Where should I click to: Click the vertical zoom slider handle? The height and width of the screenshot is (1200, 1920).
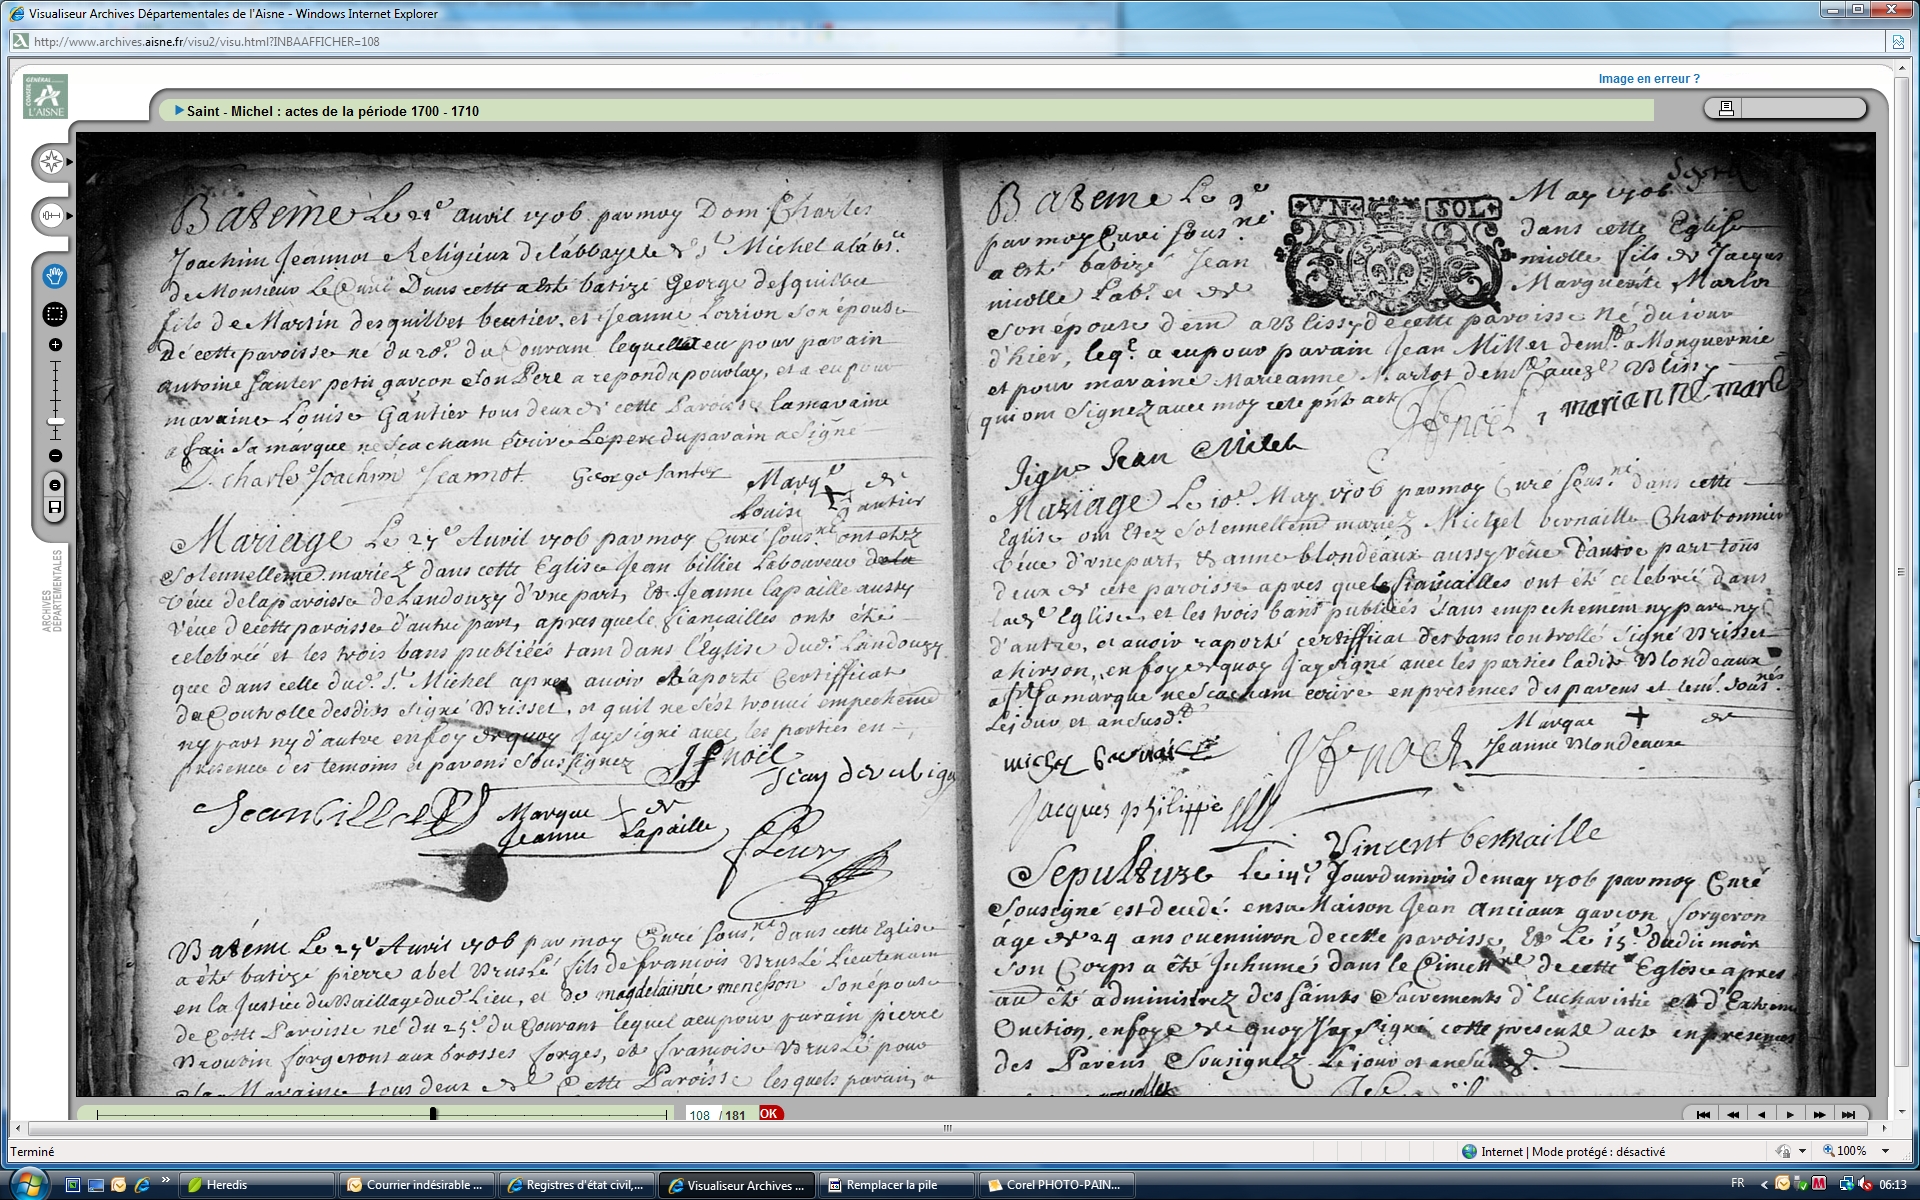[55, 421]
